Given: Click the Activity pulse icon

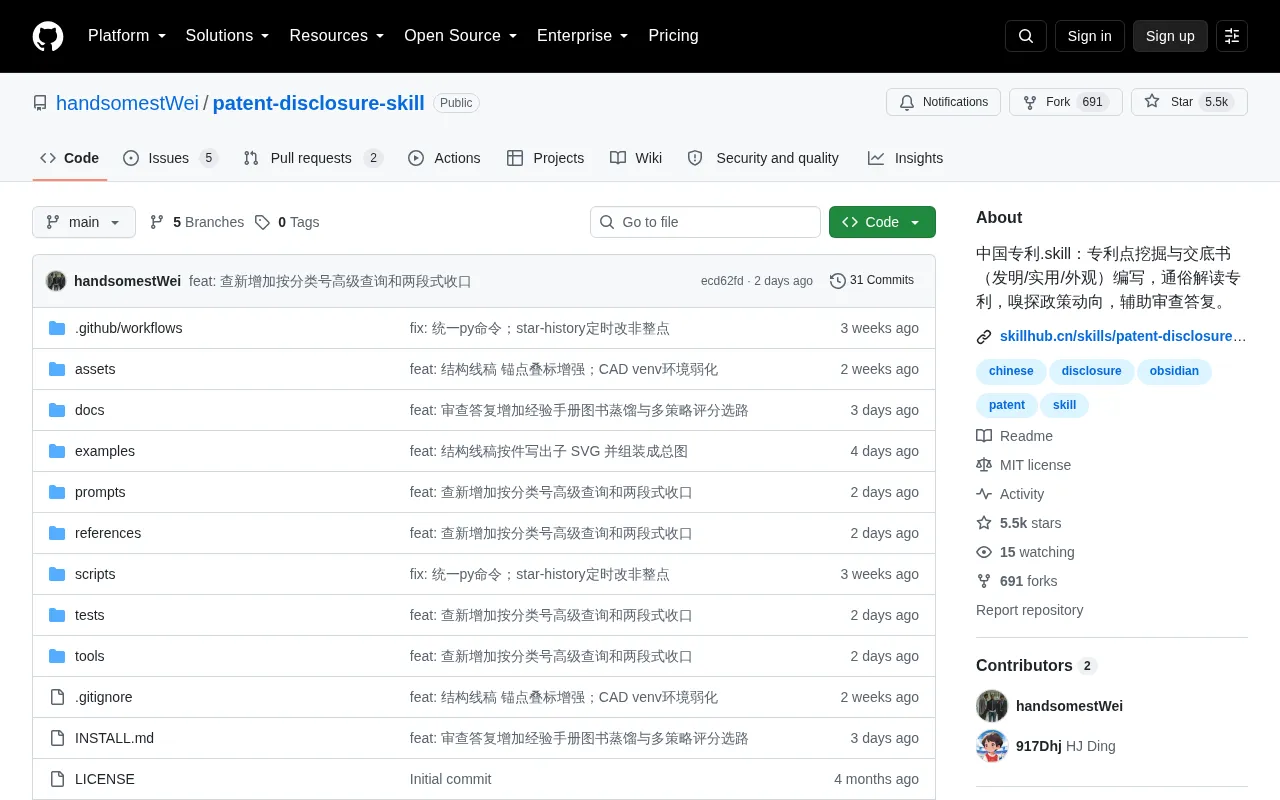Looking at the screenshot, I should [x=984, y=494].
